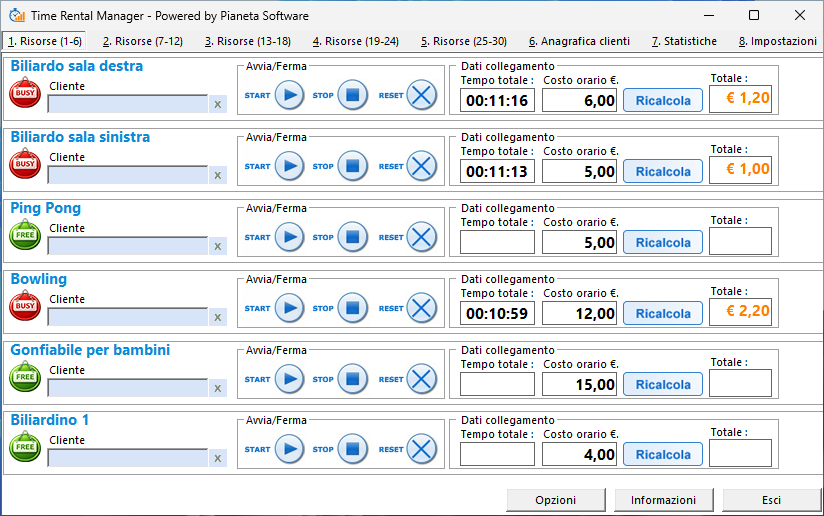Reset the Biliardo sala sinistra timer
The width and height of the screenshot is (824, 516).
coord(421,166)
